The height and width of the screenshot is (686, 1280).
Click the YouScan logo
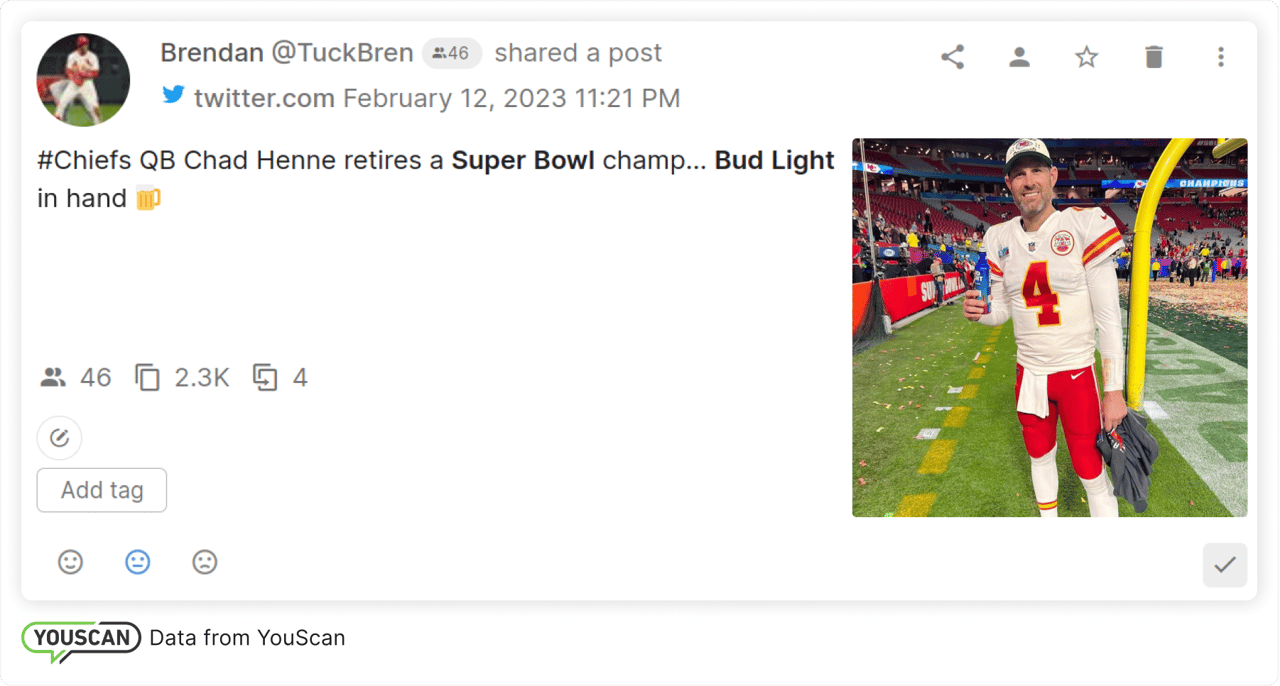coord(81,639)
